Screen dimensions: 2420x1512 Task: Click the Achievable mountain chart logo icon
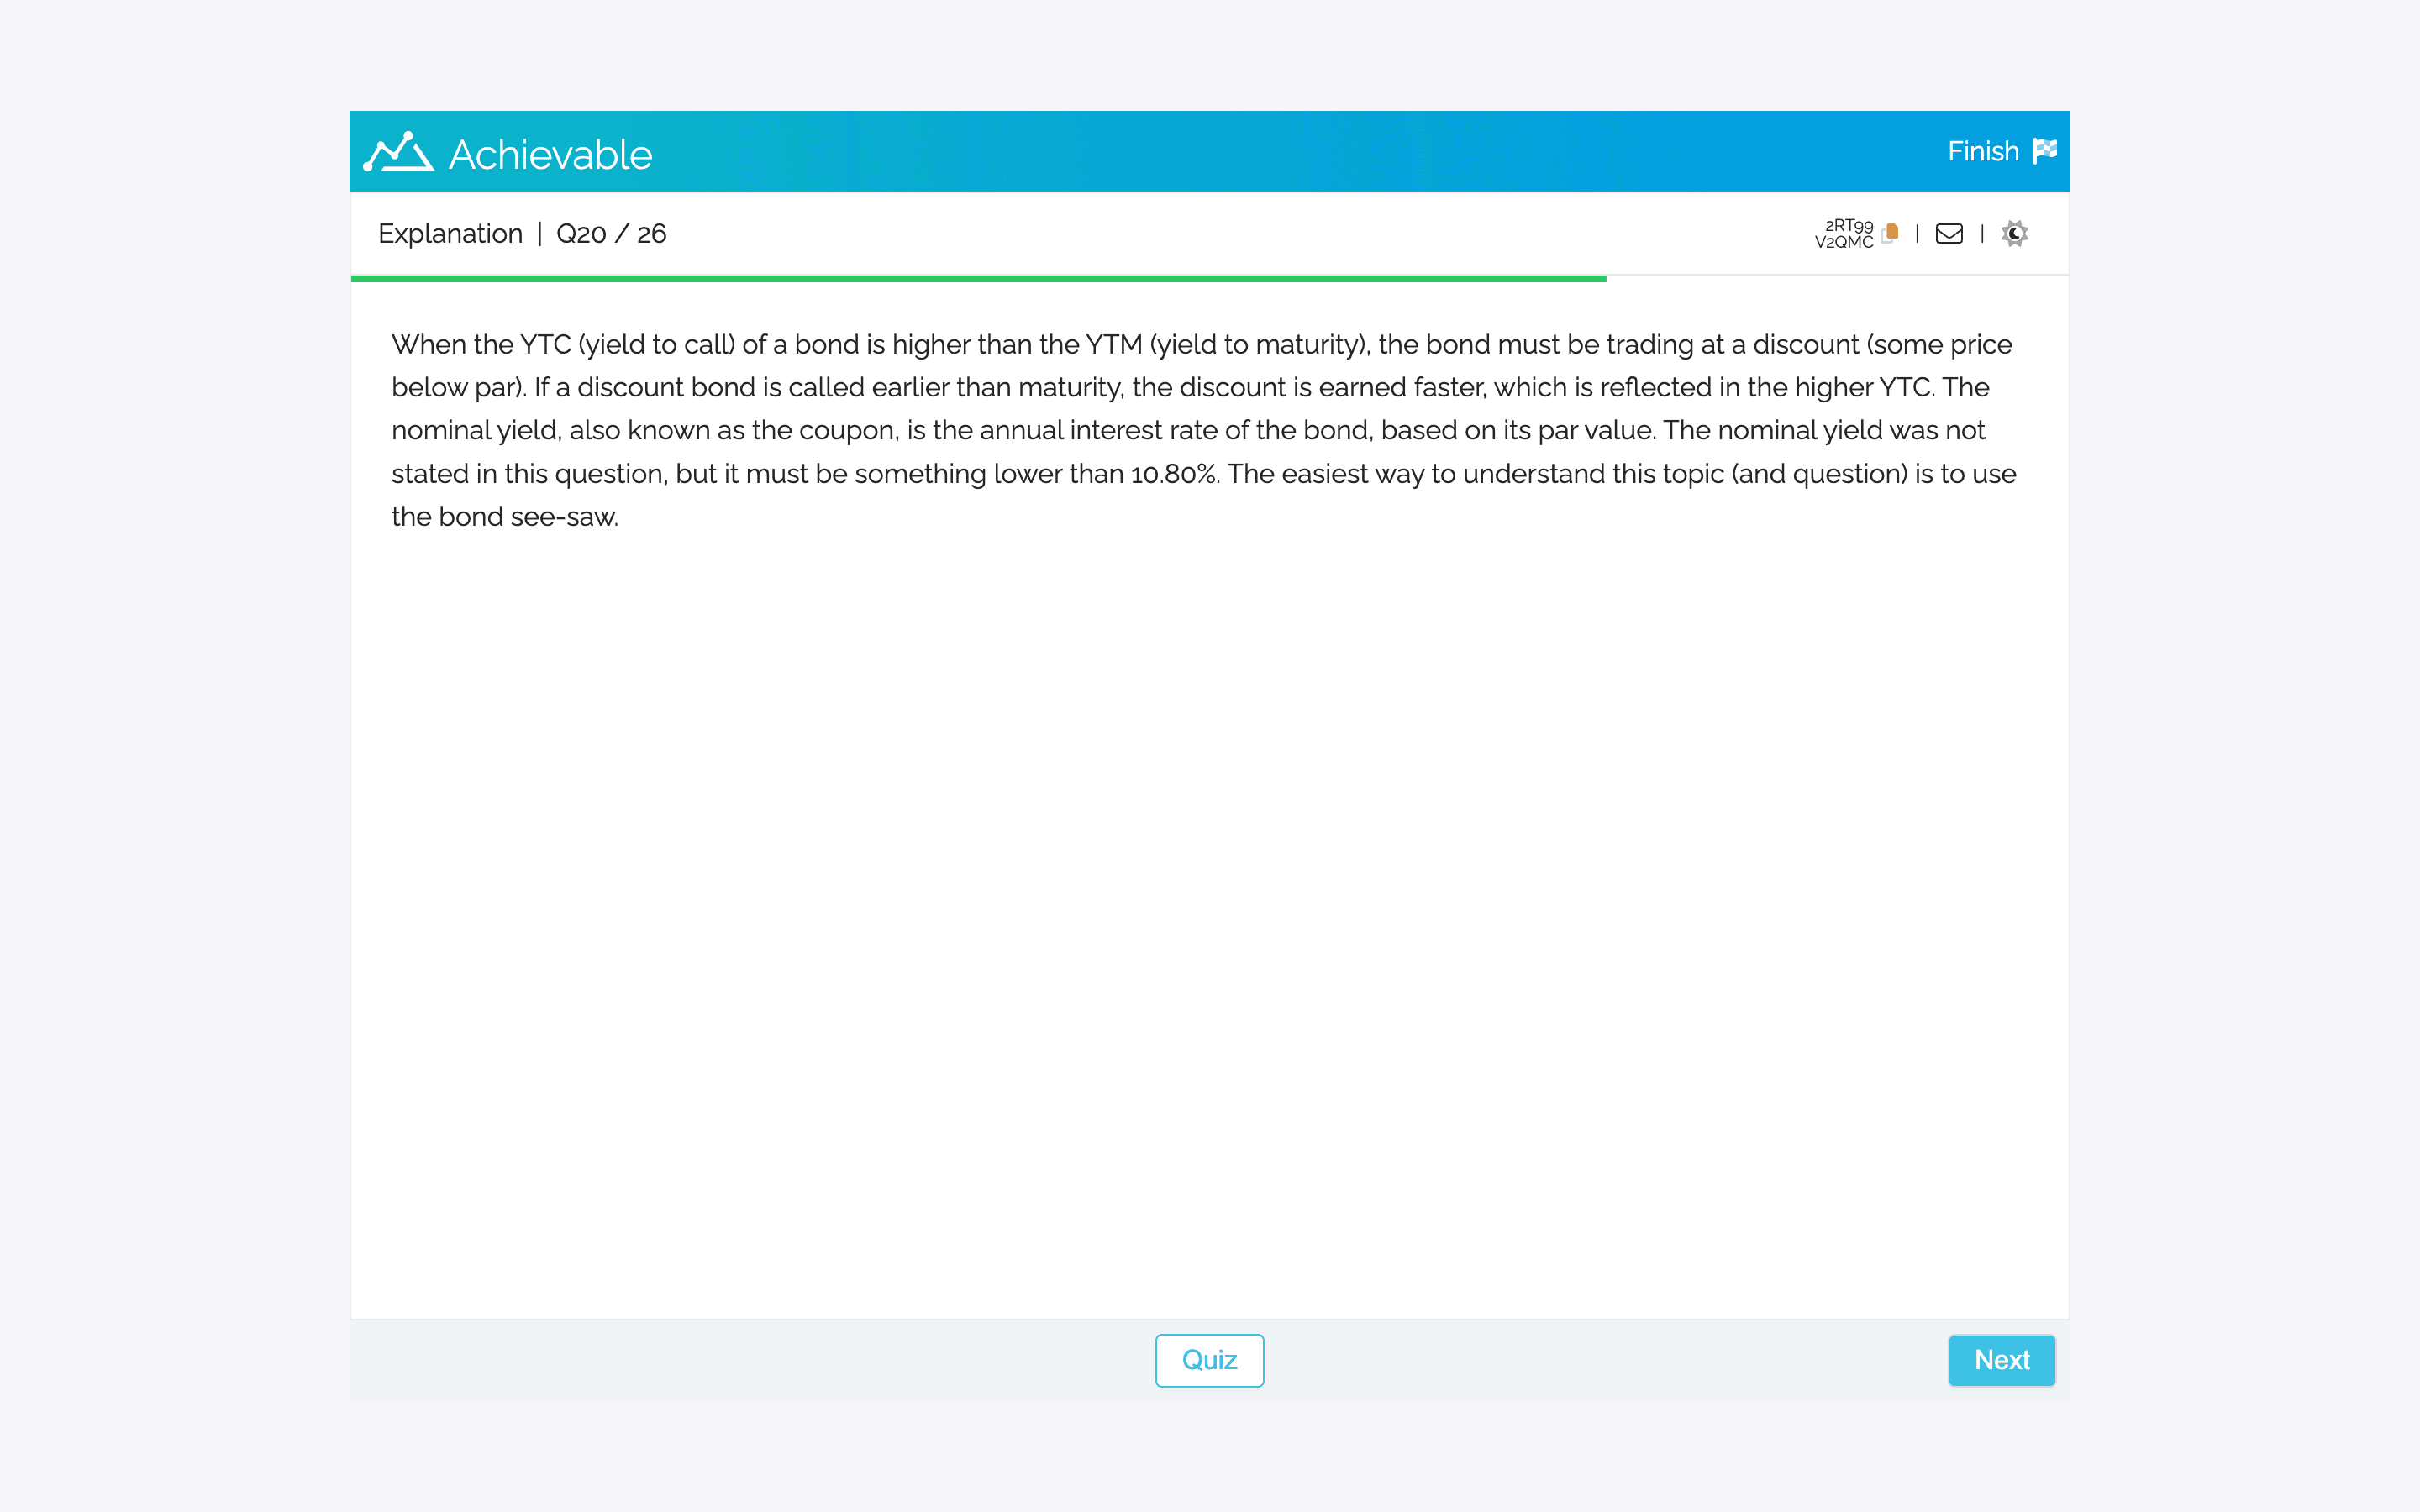[x=398, y=153]
